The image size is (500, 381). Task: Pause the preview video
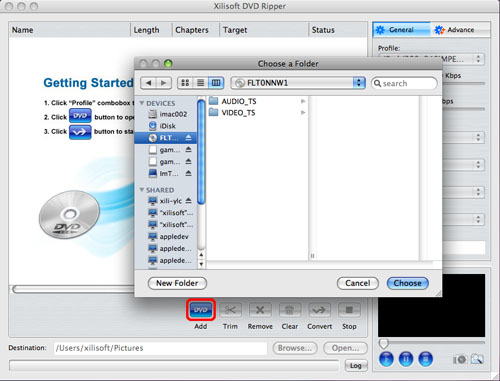pos(406,359)
